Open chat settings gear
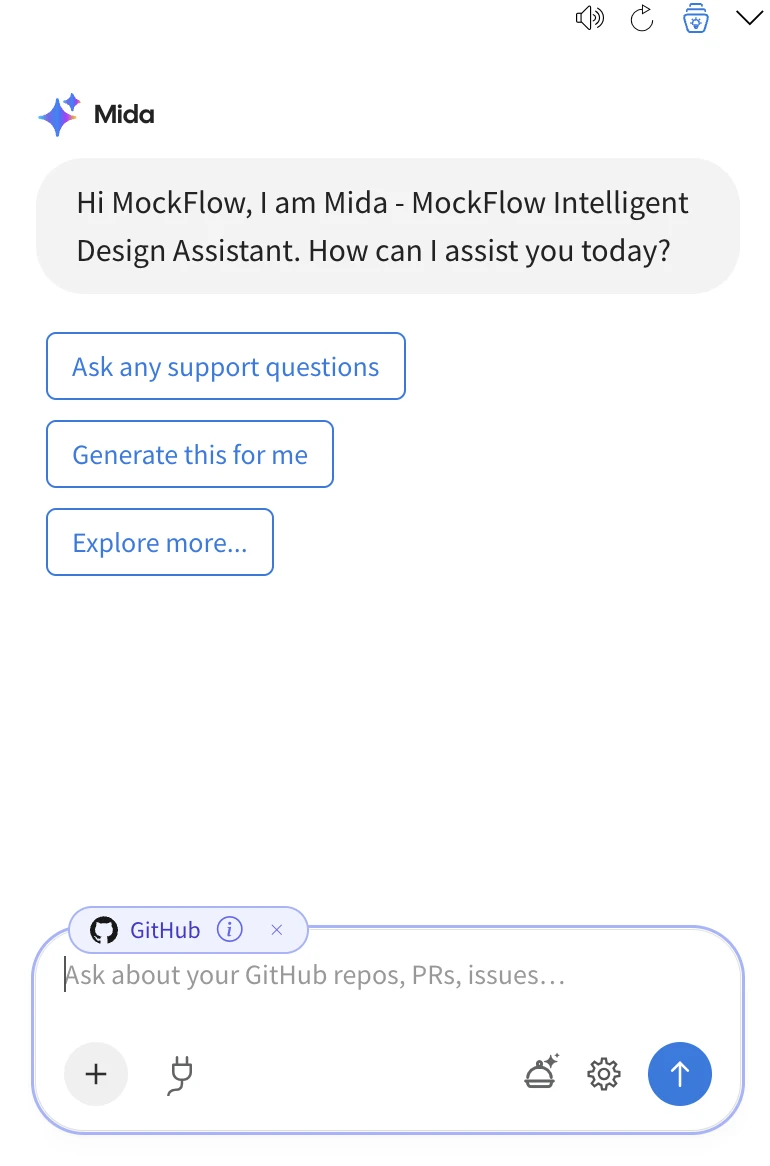770x1166 pixels. (603, 1074)
